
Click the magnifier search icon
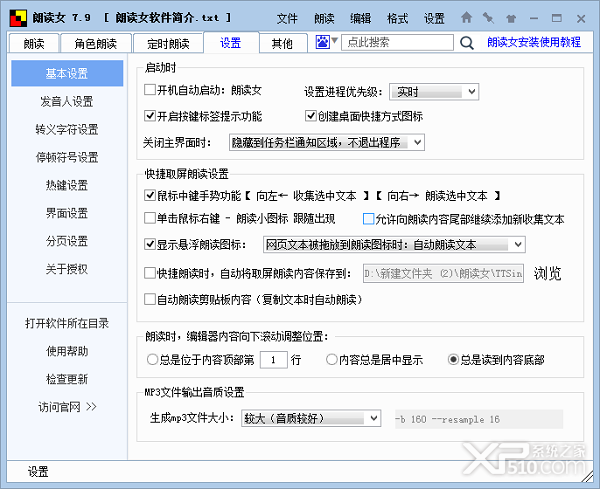pyautogui.click(x=466, y=42)
